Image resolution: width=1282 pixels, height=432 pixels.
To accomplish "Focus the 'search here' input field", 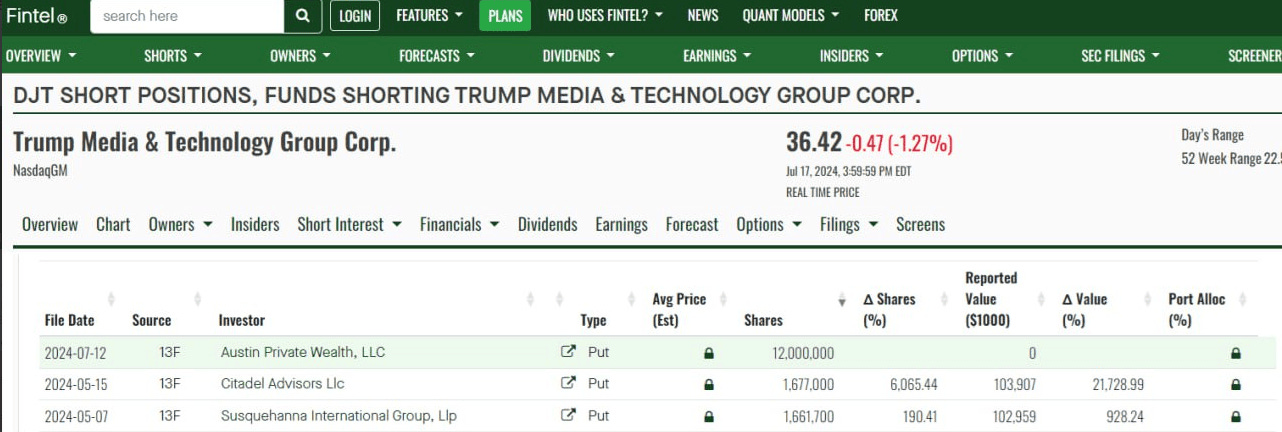I will pos(187,16).
